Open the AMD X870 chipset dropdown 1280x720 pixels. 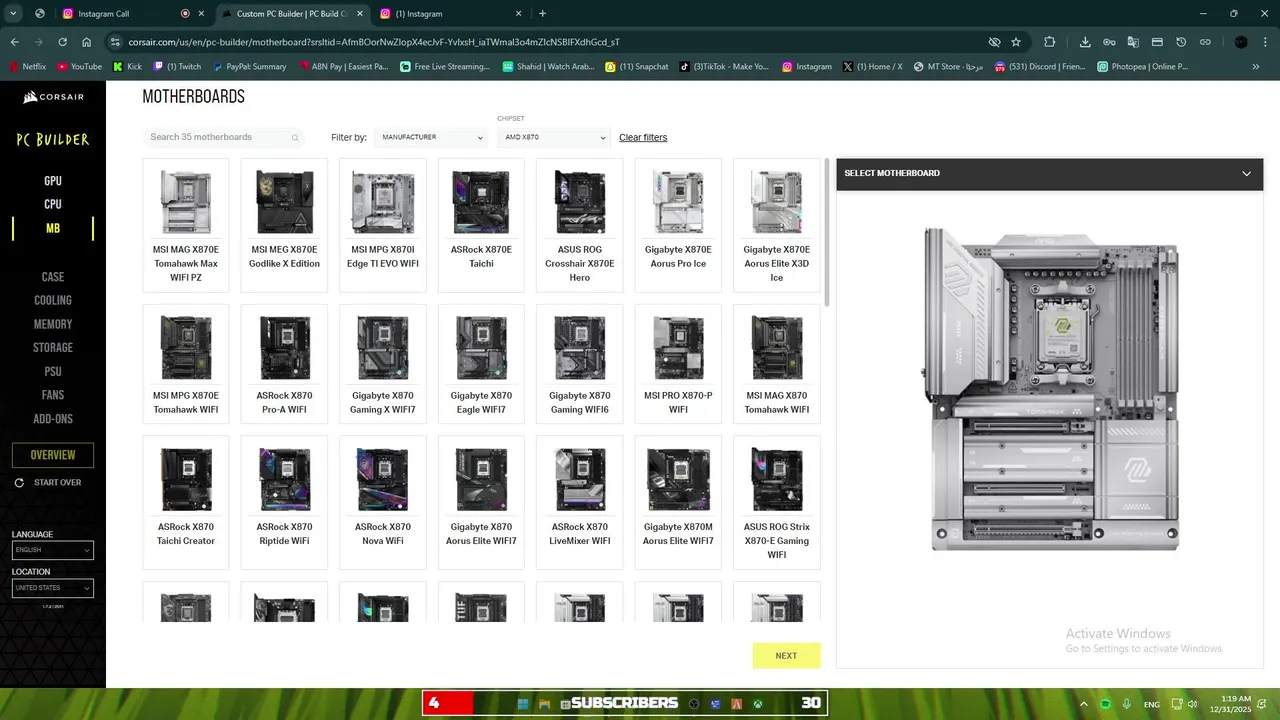554,137
